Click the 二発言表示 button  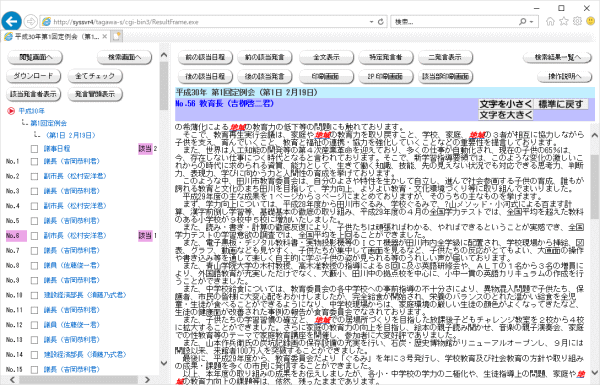(x=445, y=57)
